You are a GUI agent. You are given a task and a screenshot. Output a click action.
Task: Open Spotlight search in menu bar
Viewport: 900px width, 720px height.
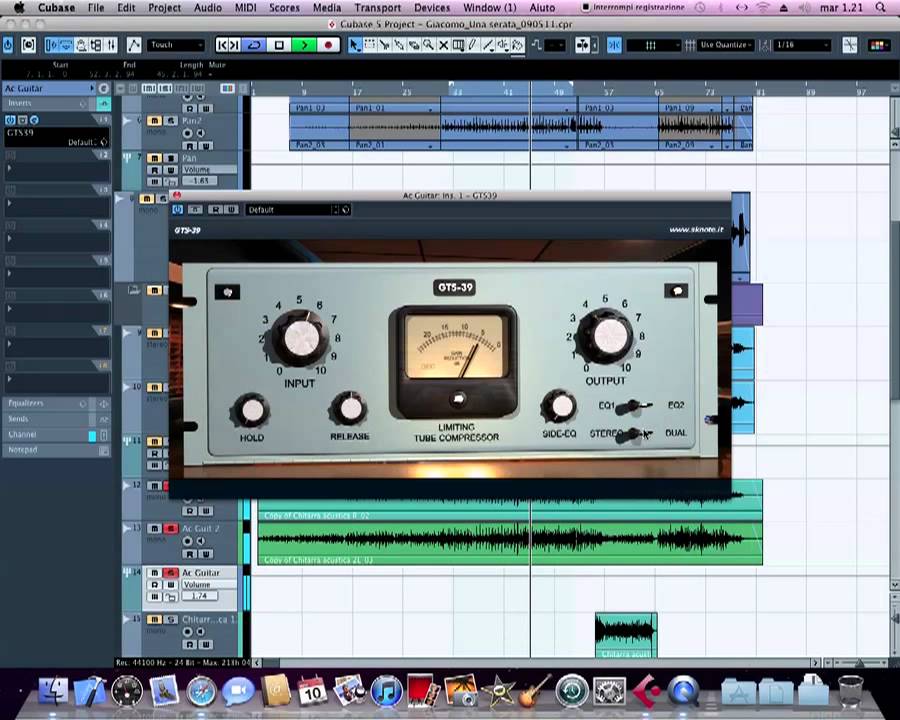click(880, 7)
